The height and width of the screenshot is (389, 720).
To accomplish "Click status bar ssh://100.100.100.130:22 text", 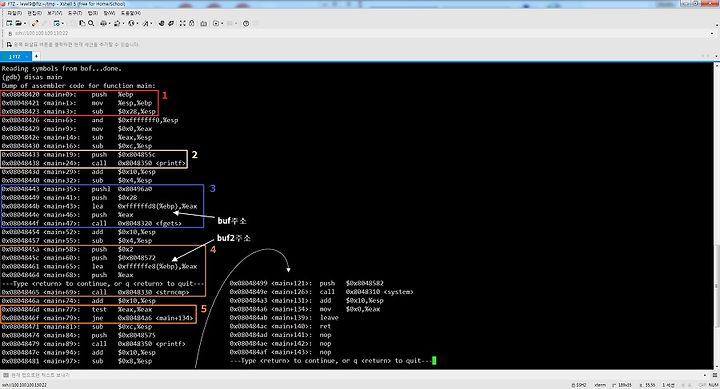I will click(x=24, y=385).
